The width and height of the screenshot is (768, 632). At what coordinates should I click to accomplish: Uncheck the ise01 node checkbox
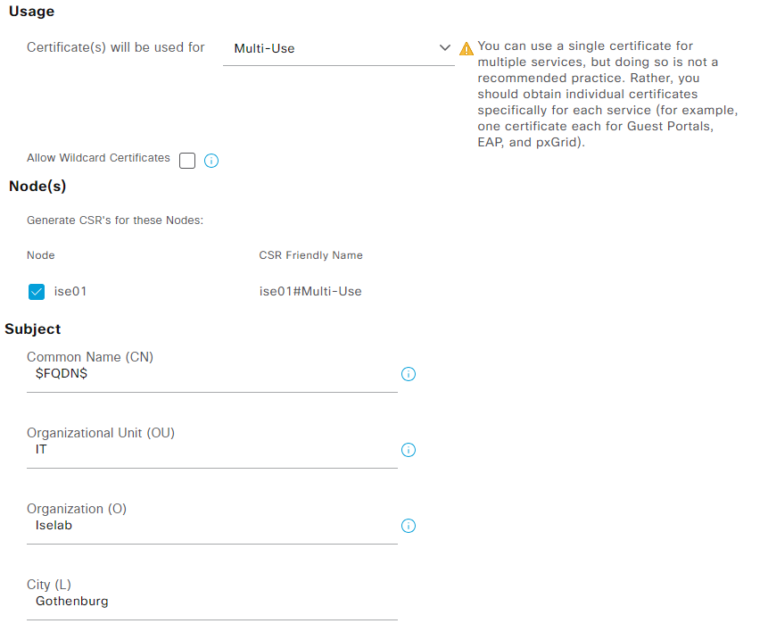pyautogui.click(x=37, y=291)
